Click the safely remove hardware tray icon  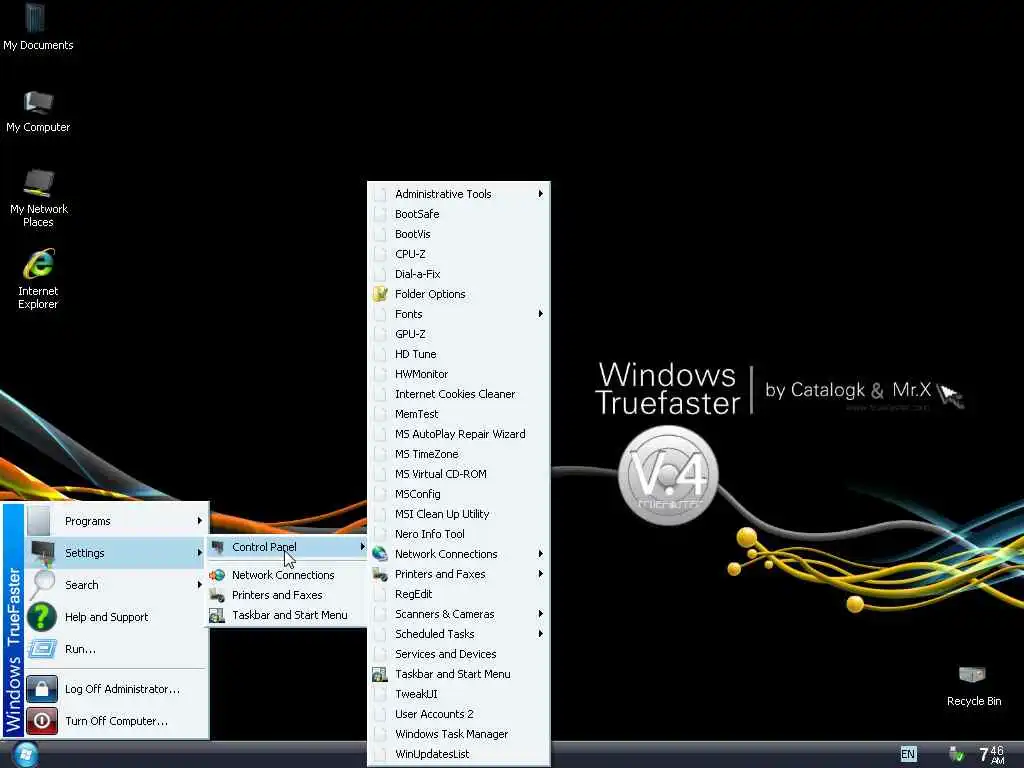(x=956, y=754)
